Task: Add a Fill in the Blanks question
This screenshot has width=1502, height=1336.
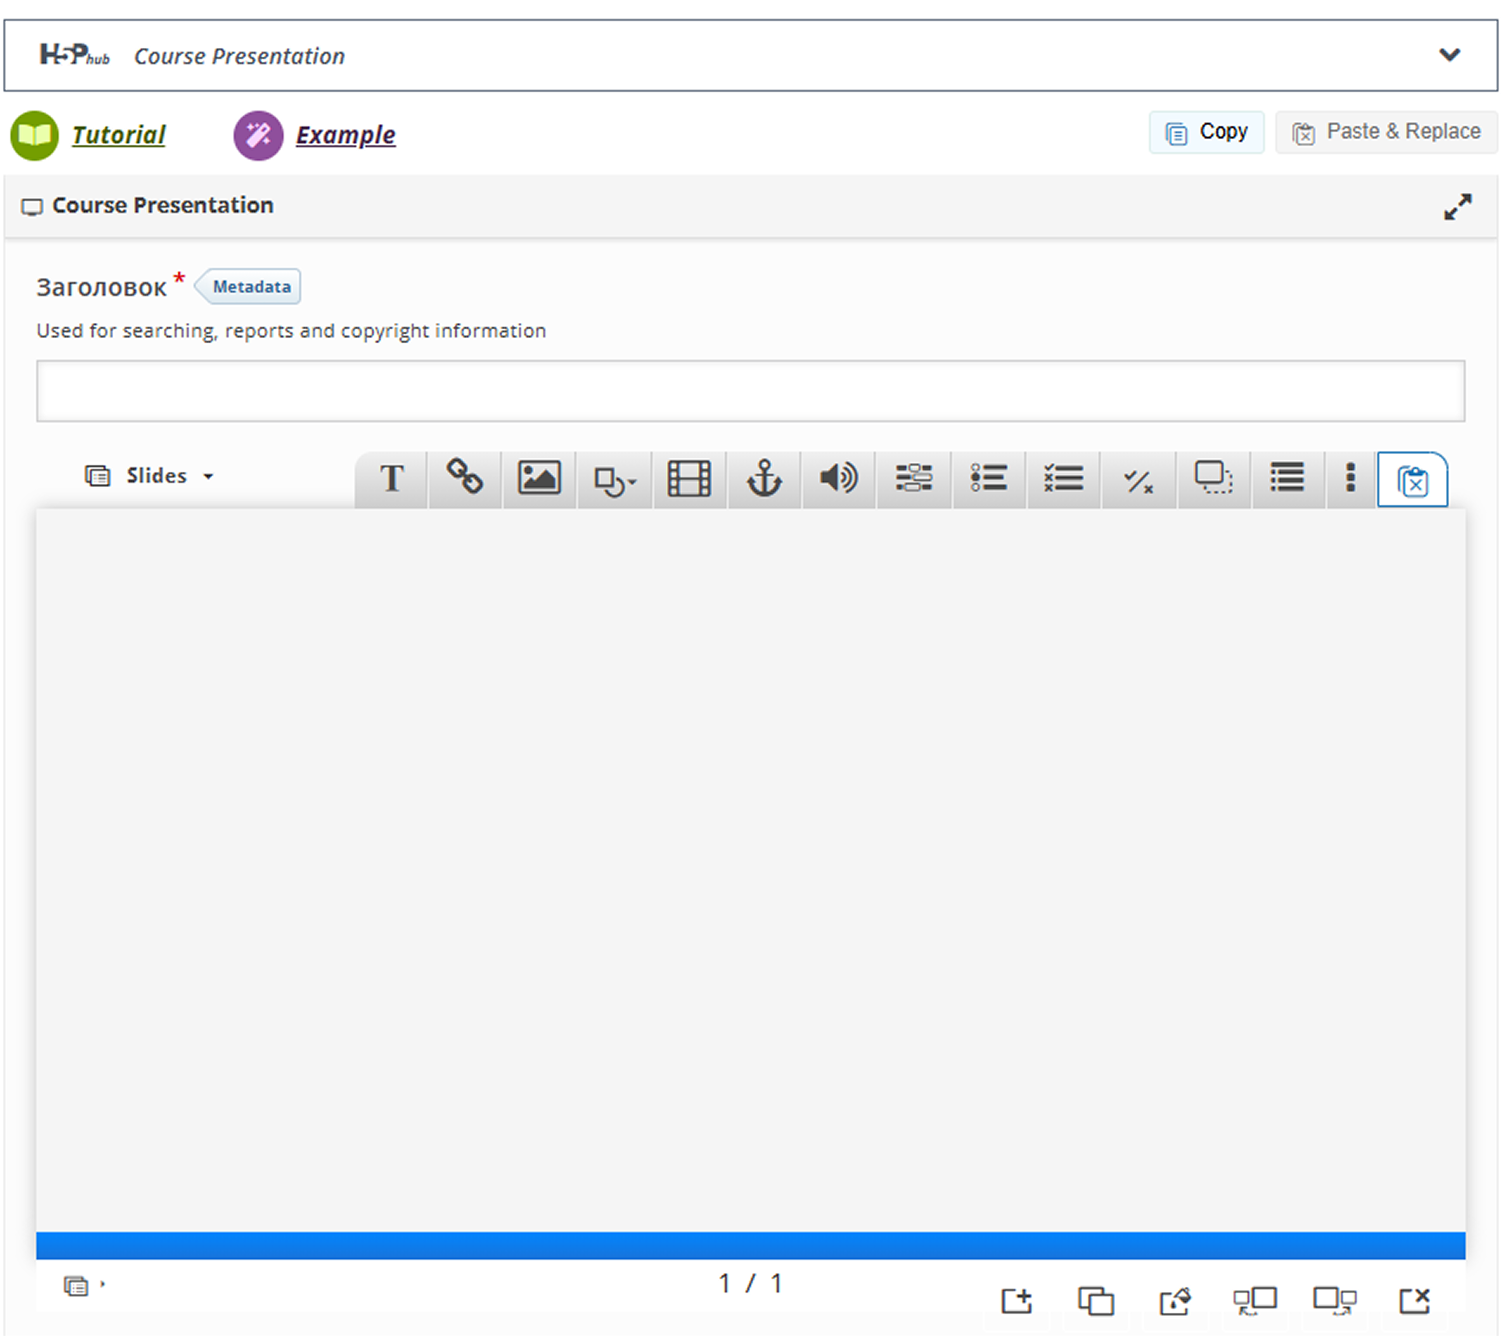Action: tap(913, 479)
